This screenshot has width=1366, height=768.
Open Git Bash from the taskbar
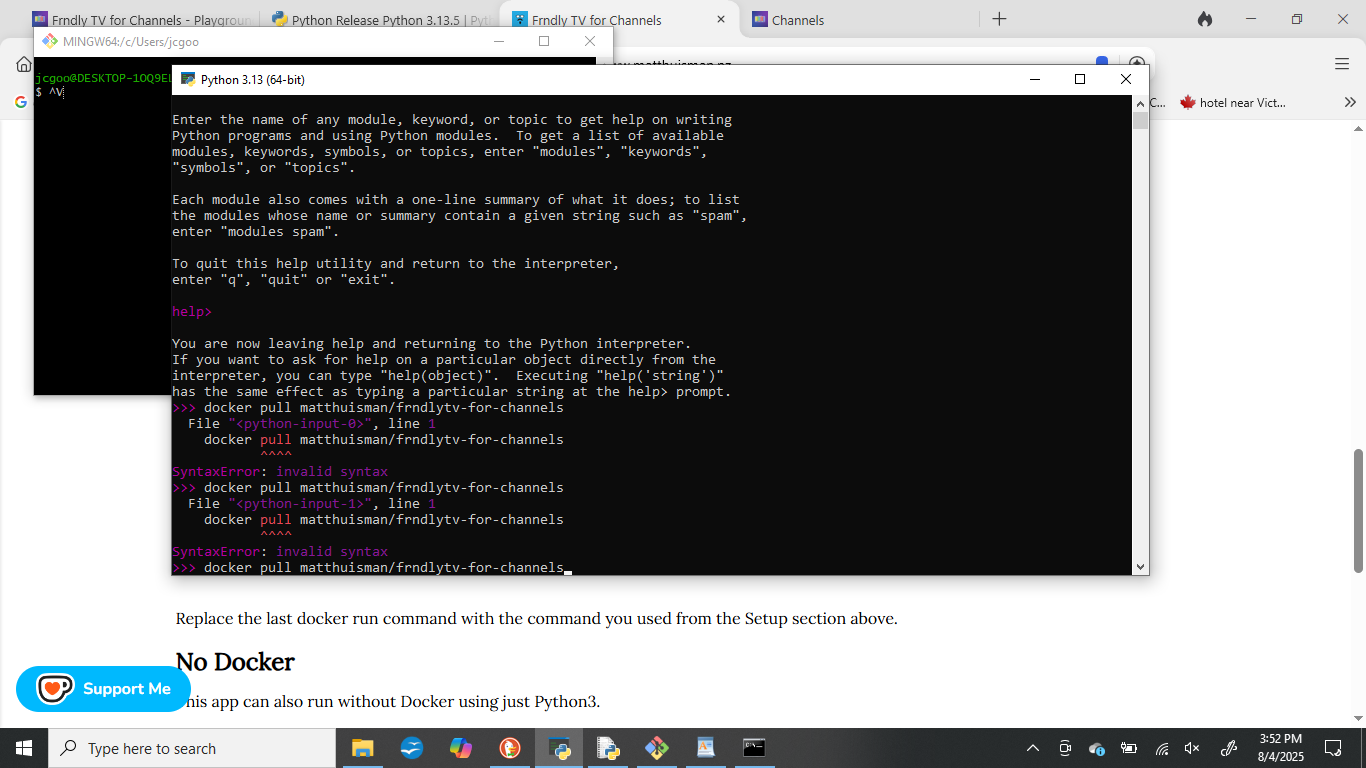click(x=656, y=748)
